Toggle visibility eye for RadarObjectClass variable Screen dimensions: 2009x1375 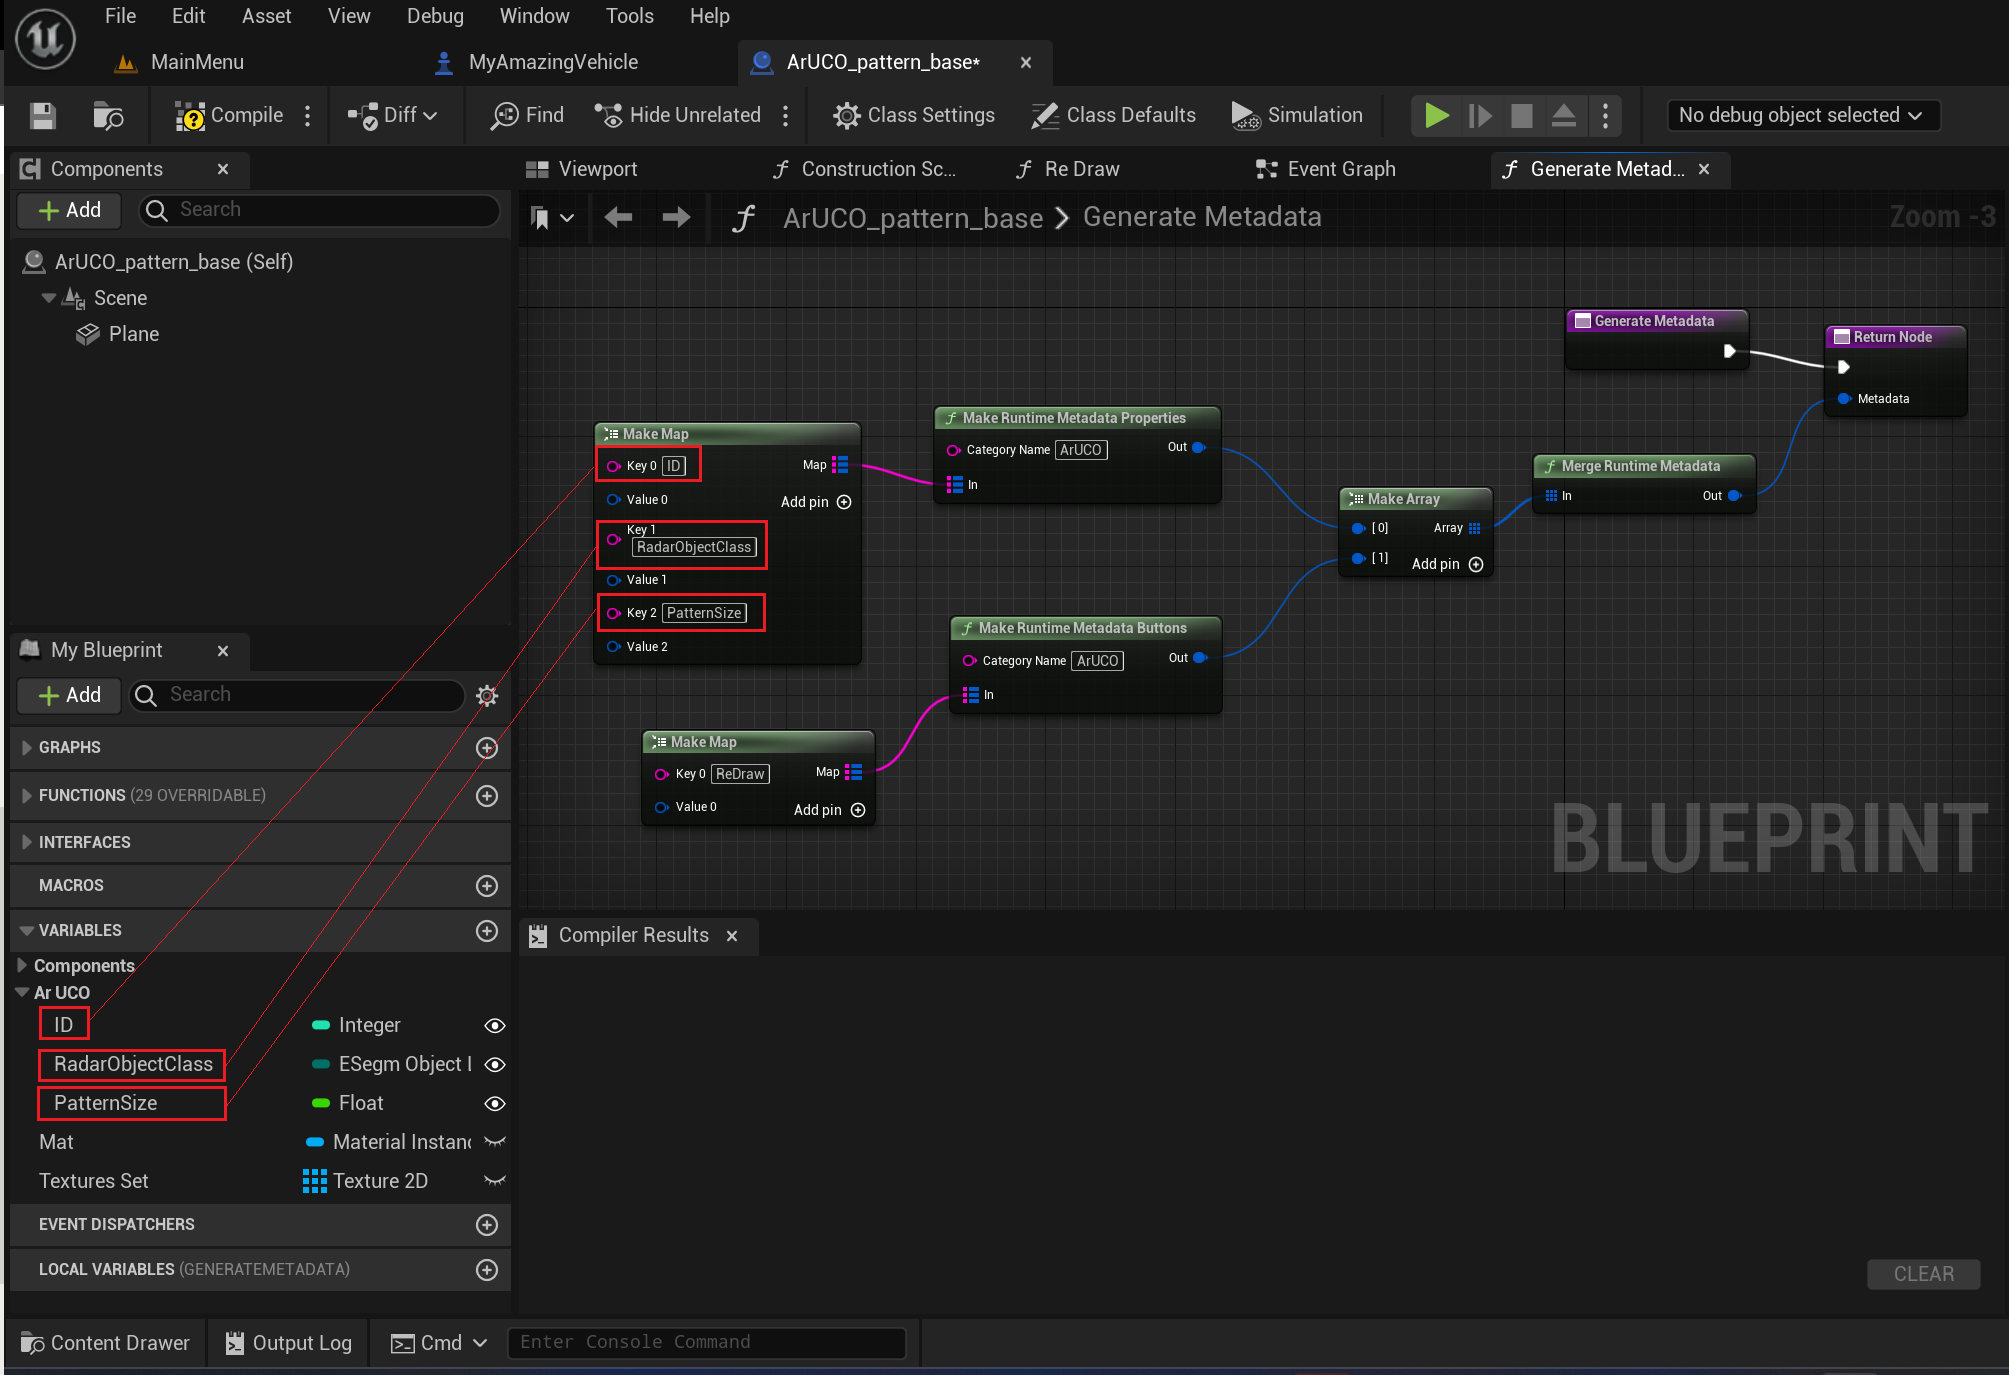(495, 1065)
